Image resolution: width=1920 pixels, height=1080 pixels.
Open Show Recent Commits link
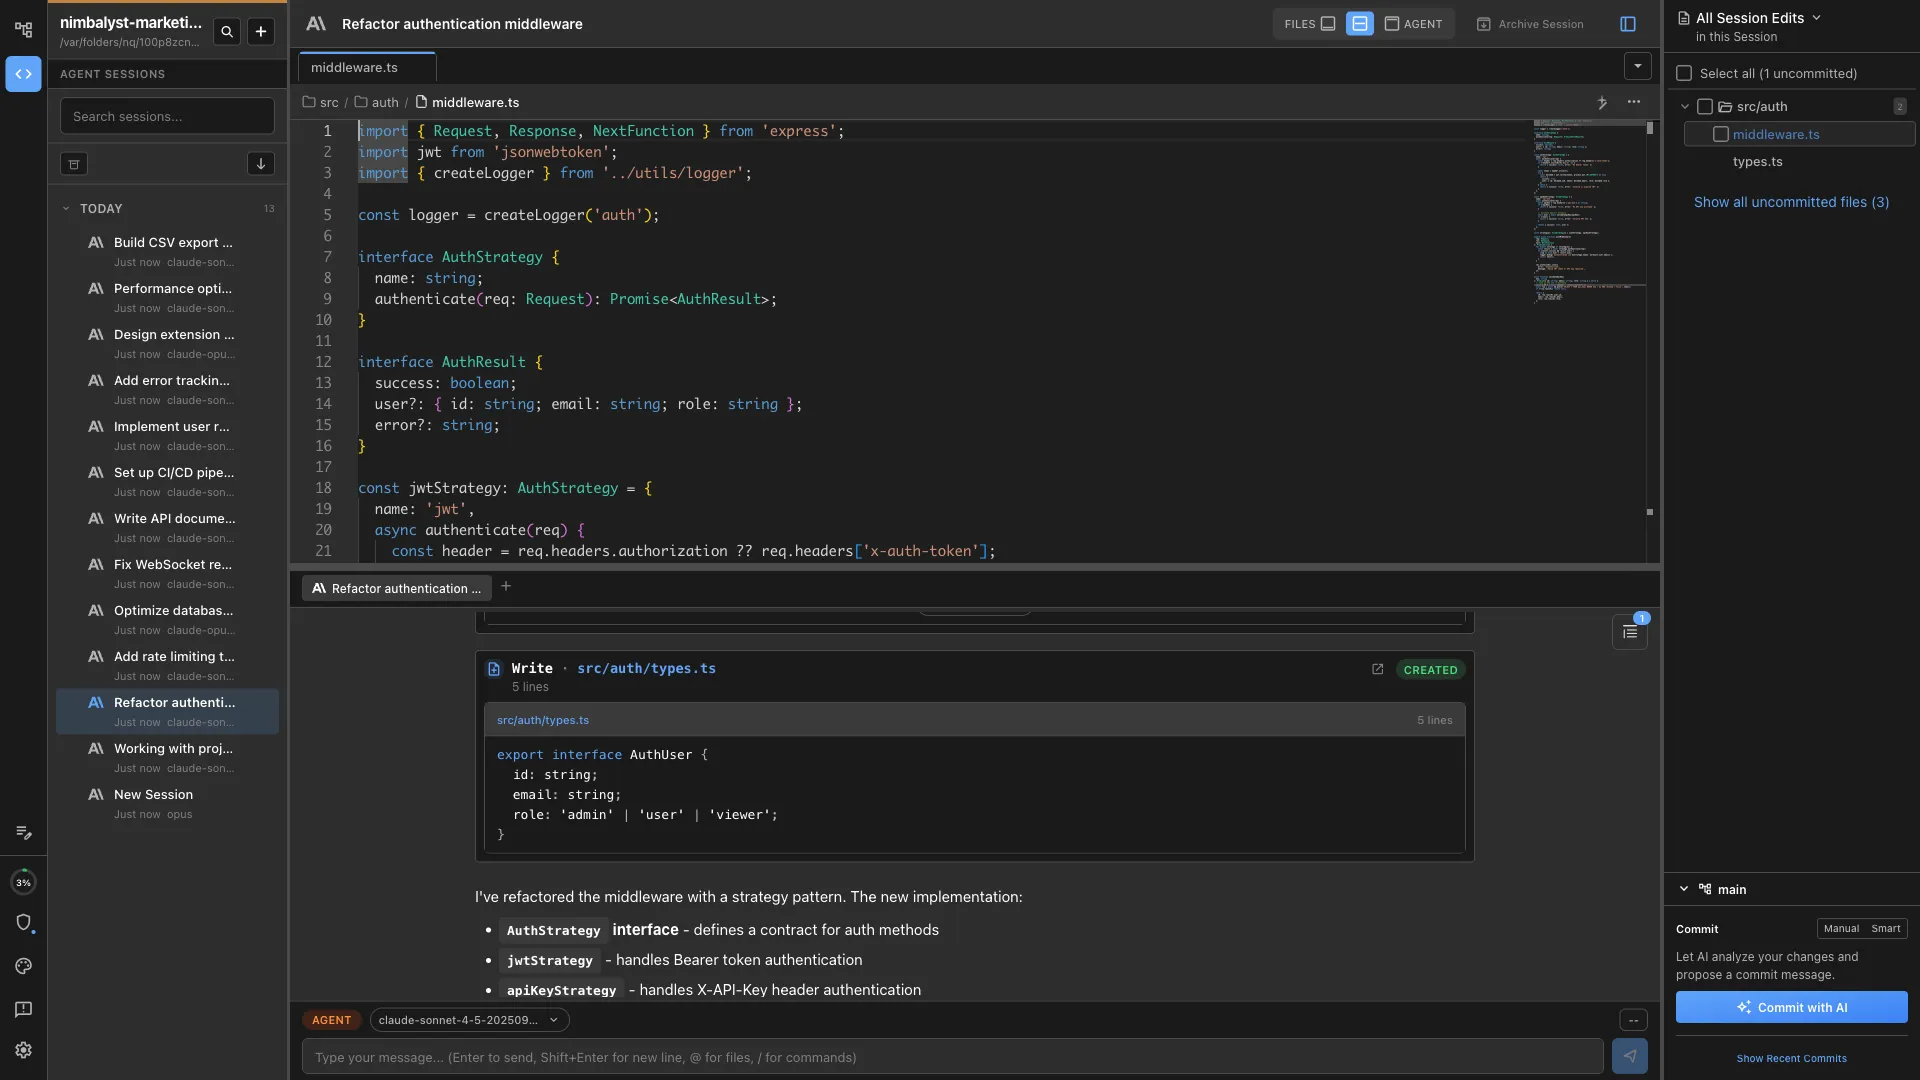click(x=1791, y=1058)
